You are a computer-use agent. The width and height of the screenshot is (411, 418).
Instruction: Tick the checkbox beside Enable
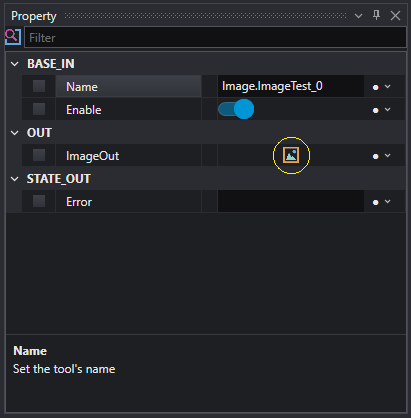[x=39, y=109]
